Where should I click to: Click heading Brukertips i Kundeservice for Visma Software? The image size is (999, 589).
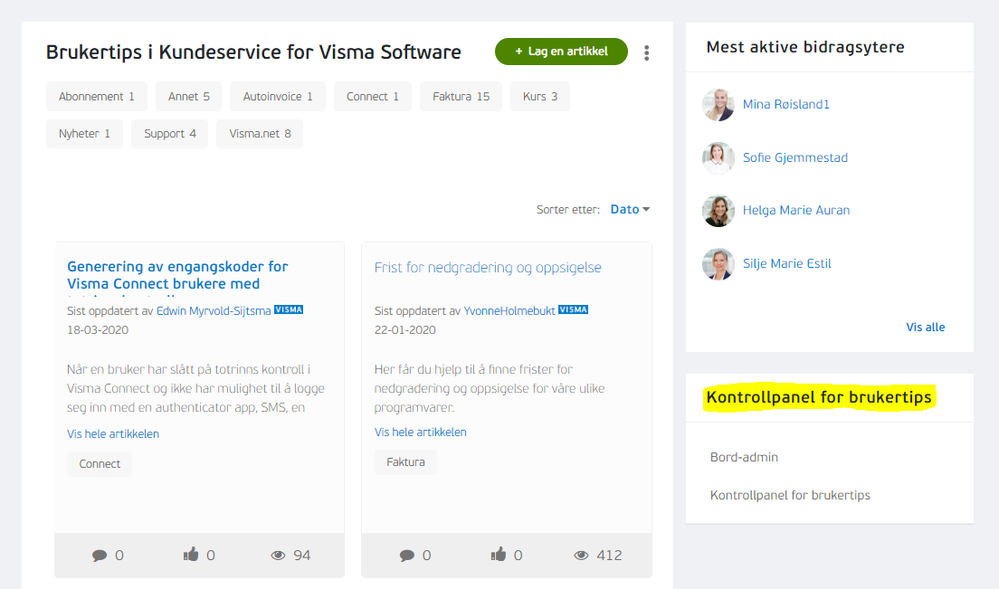click(x=254, y=52)
